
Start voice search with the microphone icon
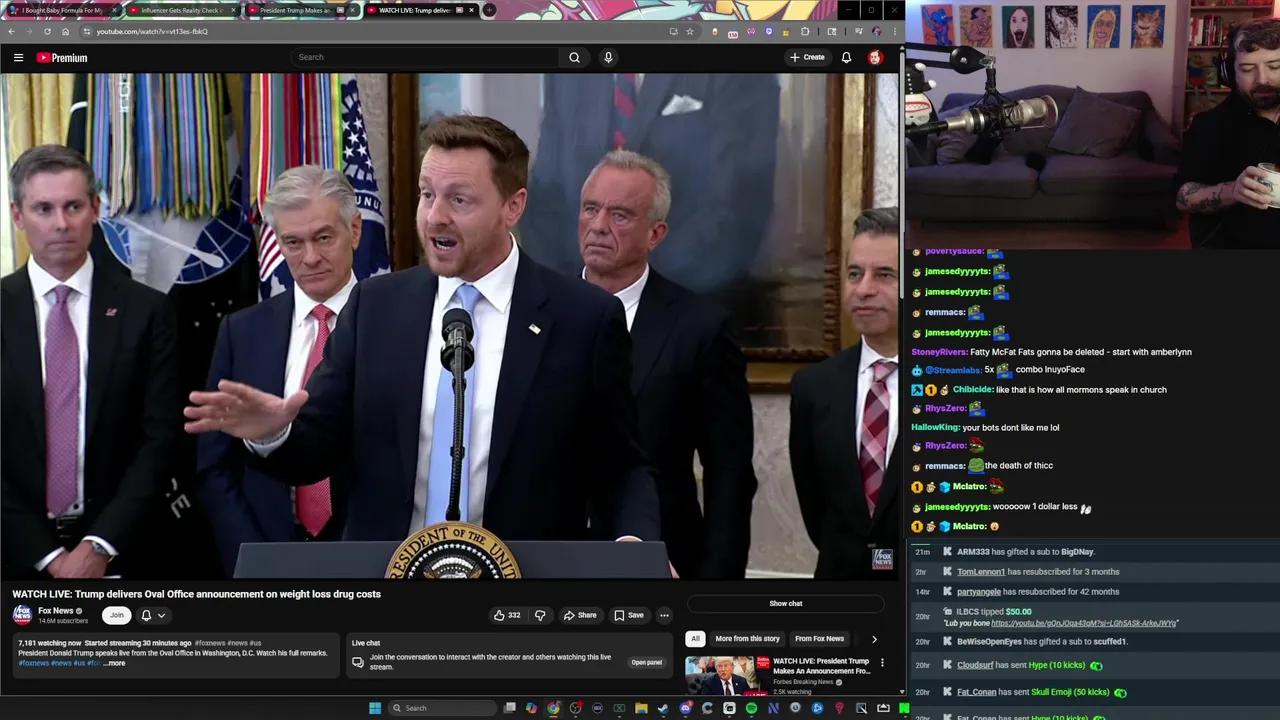coord(608,57)
